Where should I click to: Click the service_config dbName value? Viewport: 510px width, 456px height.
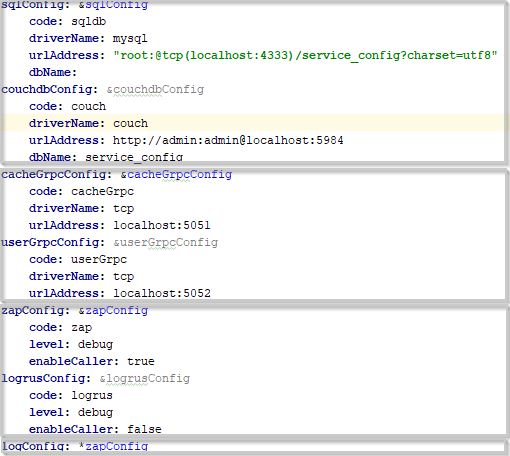point(134,157)
